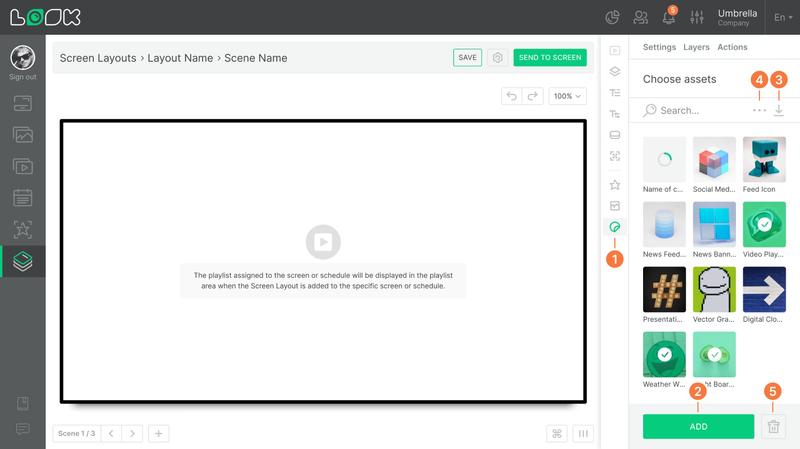Viewport: 800px width, 449px height.
Task: Select the Digital Clo... arrow asset
Action: coord(764,289)
